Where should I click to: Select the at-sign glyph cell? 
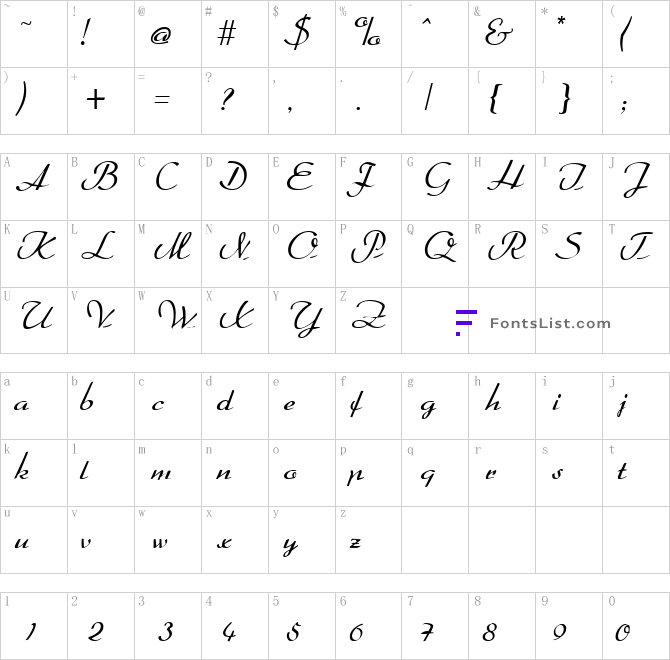point(168,34)
